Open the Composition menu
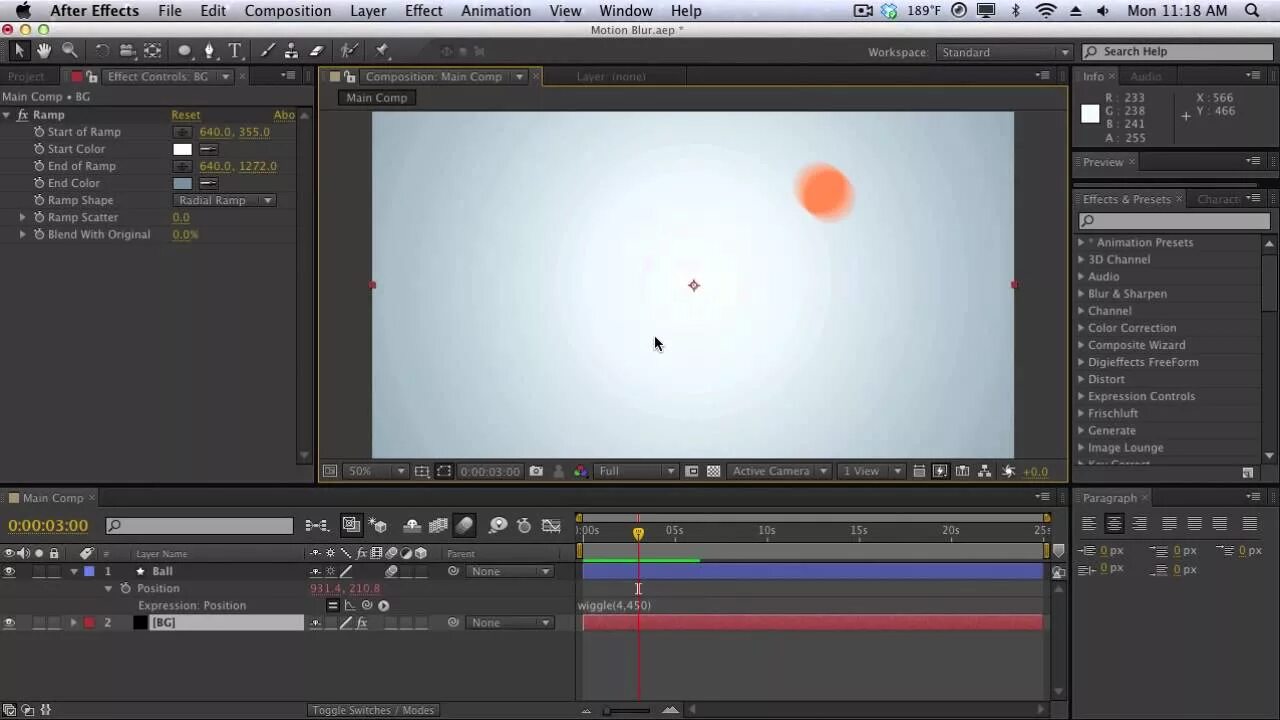 click(288, 11)
